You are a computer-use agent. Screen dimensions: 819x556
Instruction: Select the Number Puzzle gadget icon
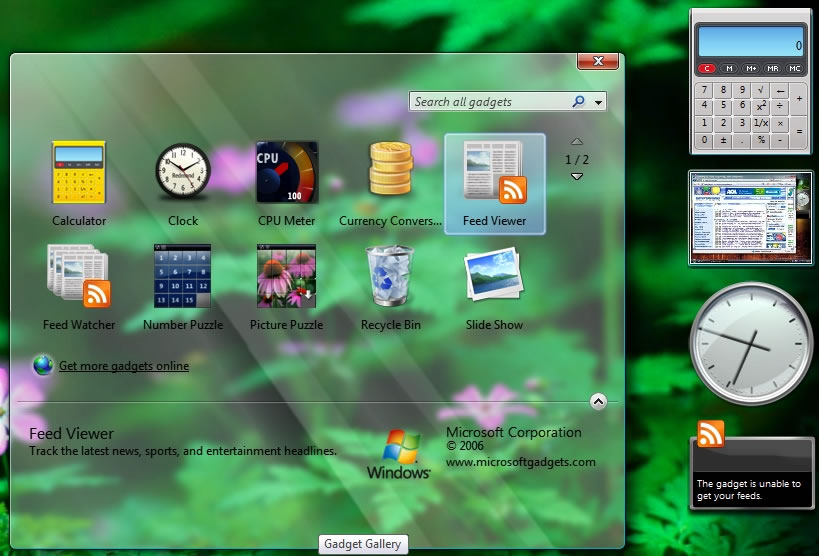click(182, 275)
